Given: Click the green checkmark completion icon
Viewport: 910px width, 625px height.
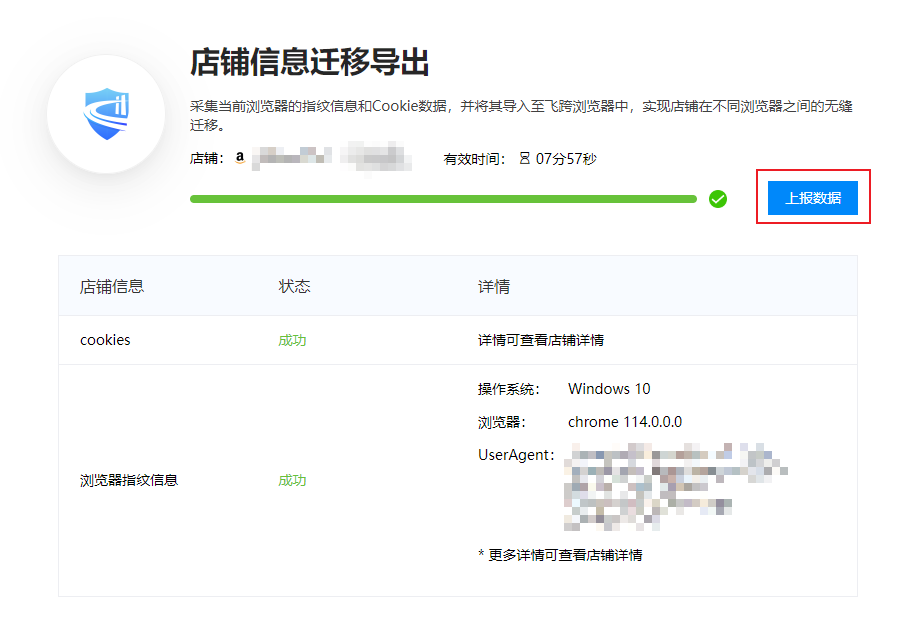Looking at the screenshot, I should [x=718, y=199].
